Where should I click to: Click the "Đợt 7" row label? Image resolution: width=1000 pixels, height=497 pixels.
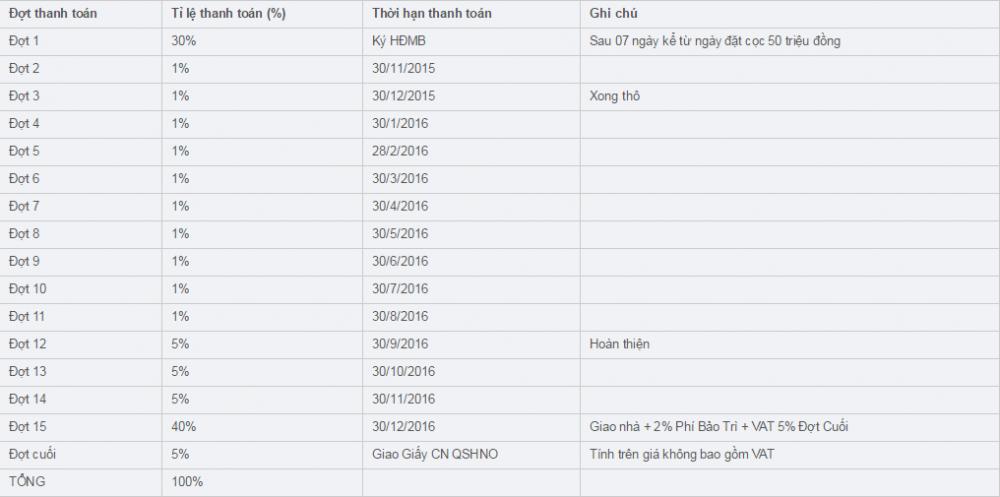(25, 206)
